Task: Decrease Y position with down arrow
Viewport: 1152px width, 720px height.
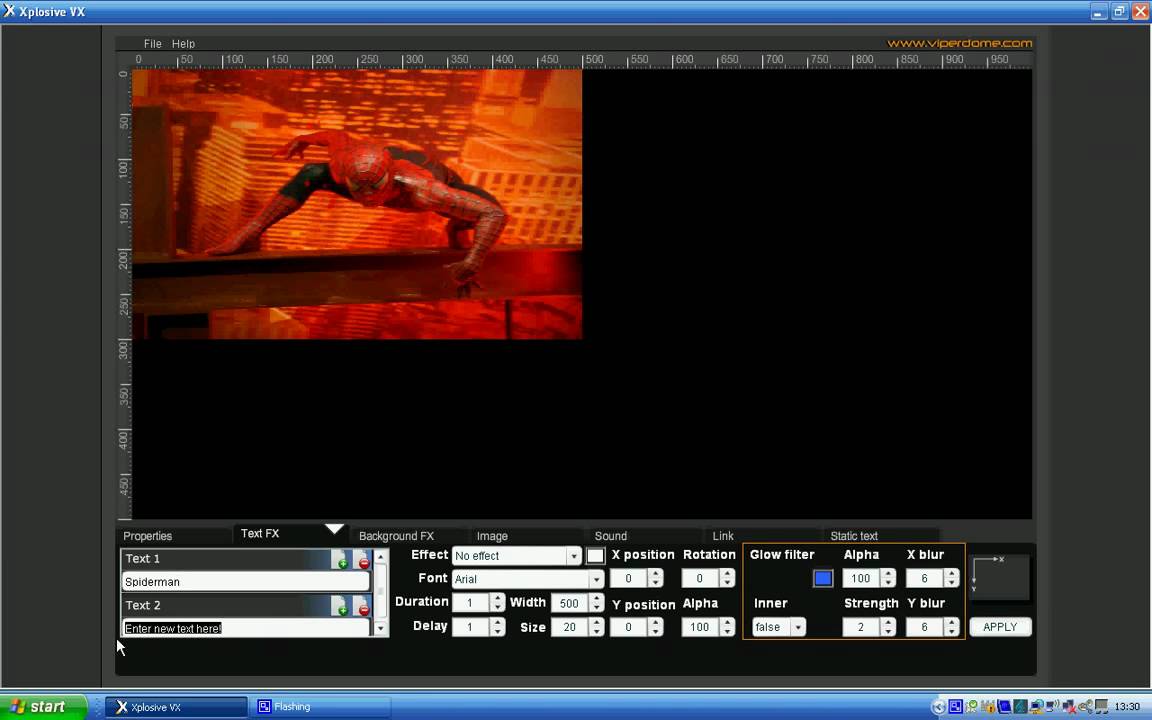Action: click(655, 631)
